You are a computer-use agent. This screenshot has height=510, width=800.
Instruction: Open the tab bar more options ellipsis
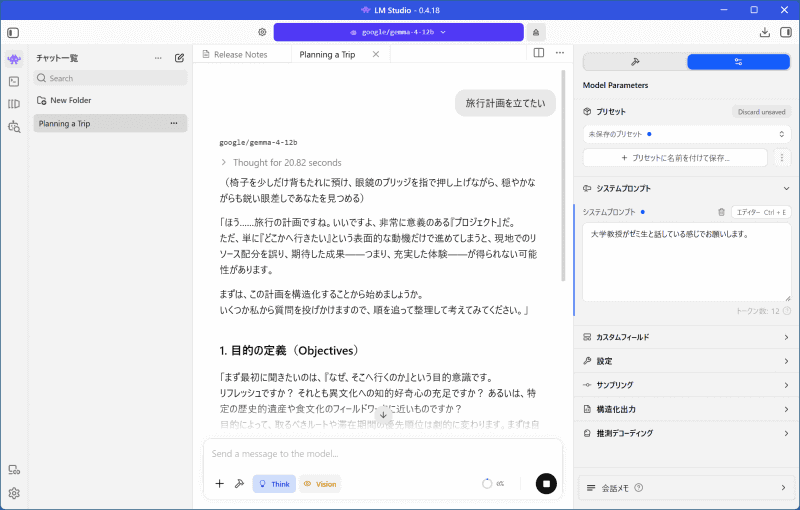[560, 53]
